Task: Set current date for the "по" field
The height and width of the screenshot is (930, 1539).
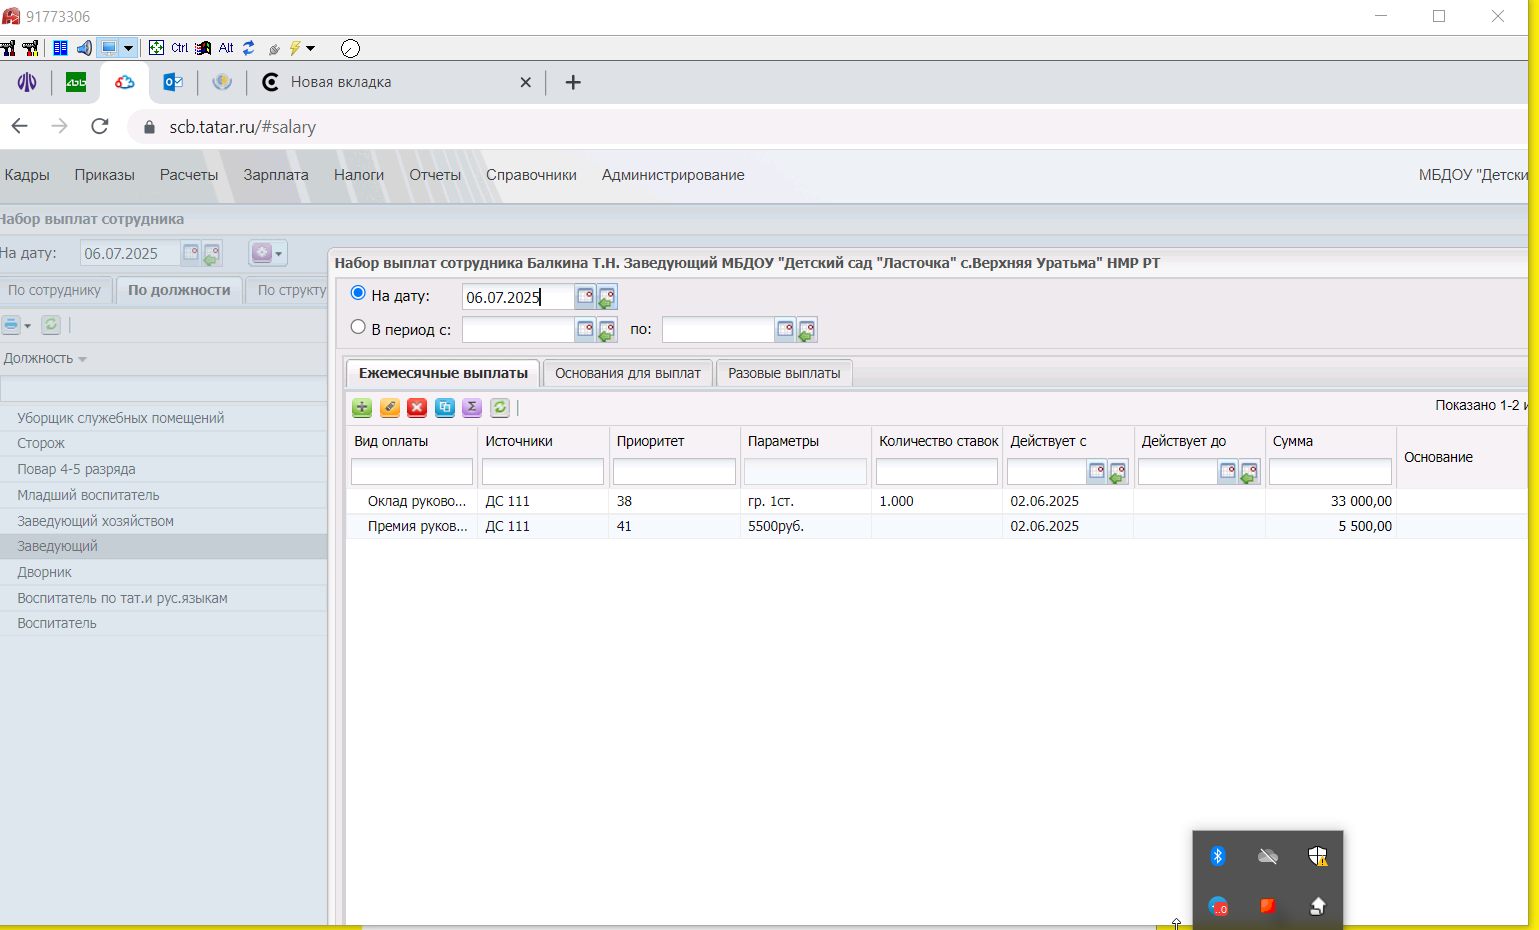Action: click(807, 330)
